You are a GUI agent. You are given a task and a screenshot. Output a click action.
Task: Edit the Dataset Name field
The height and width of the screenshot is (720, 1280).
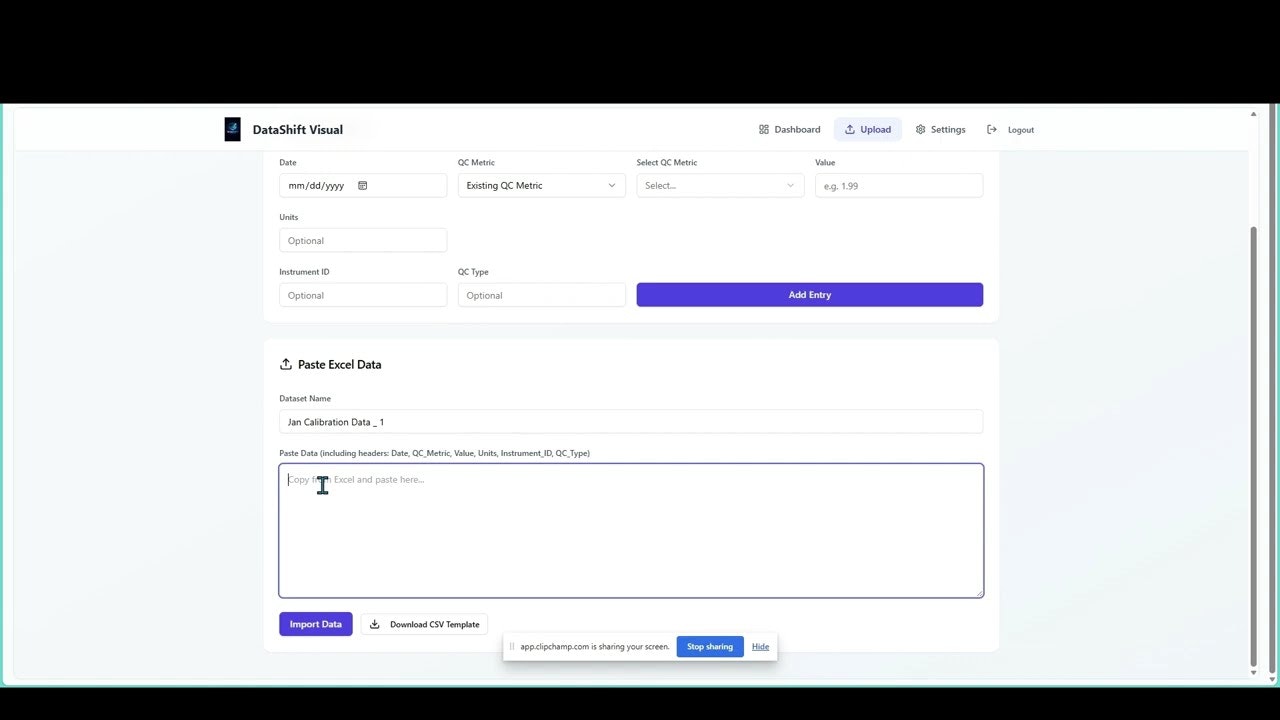click(631, 422)
